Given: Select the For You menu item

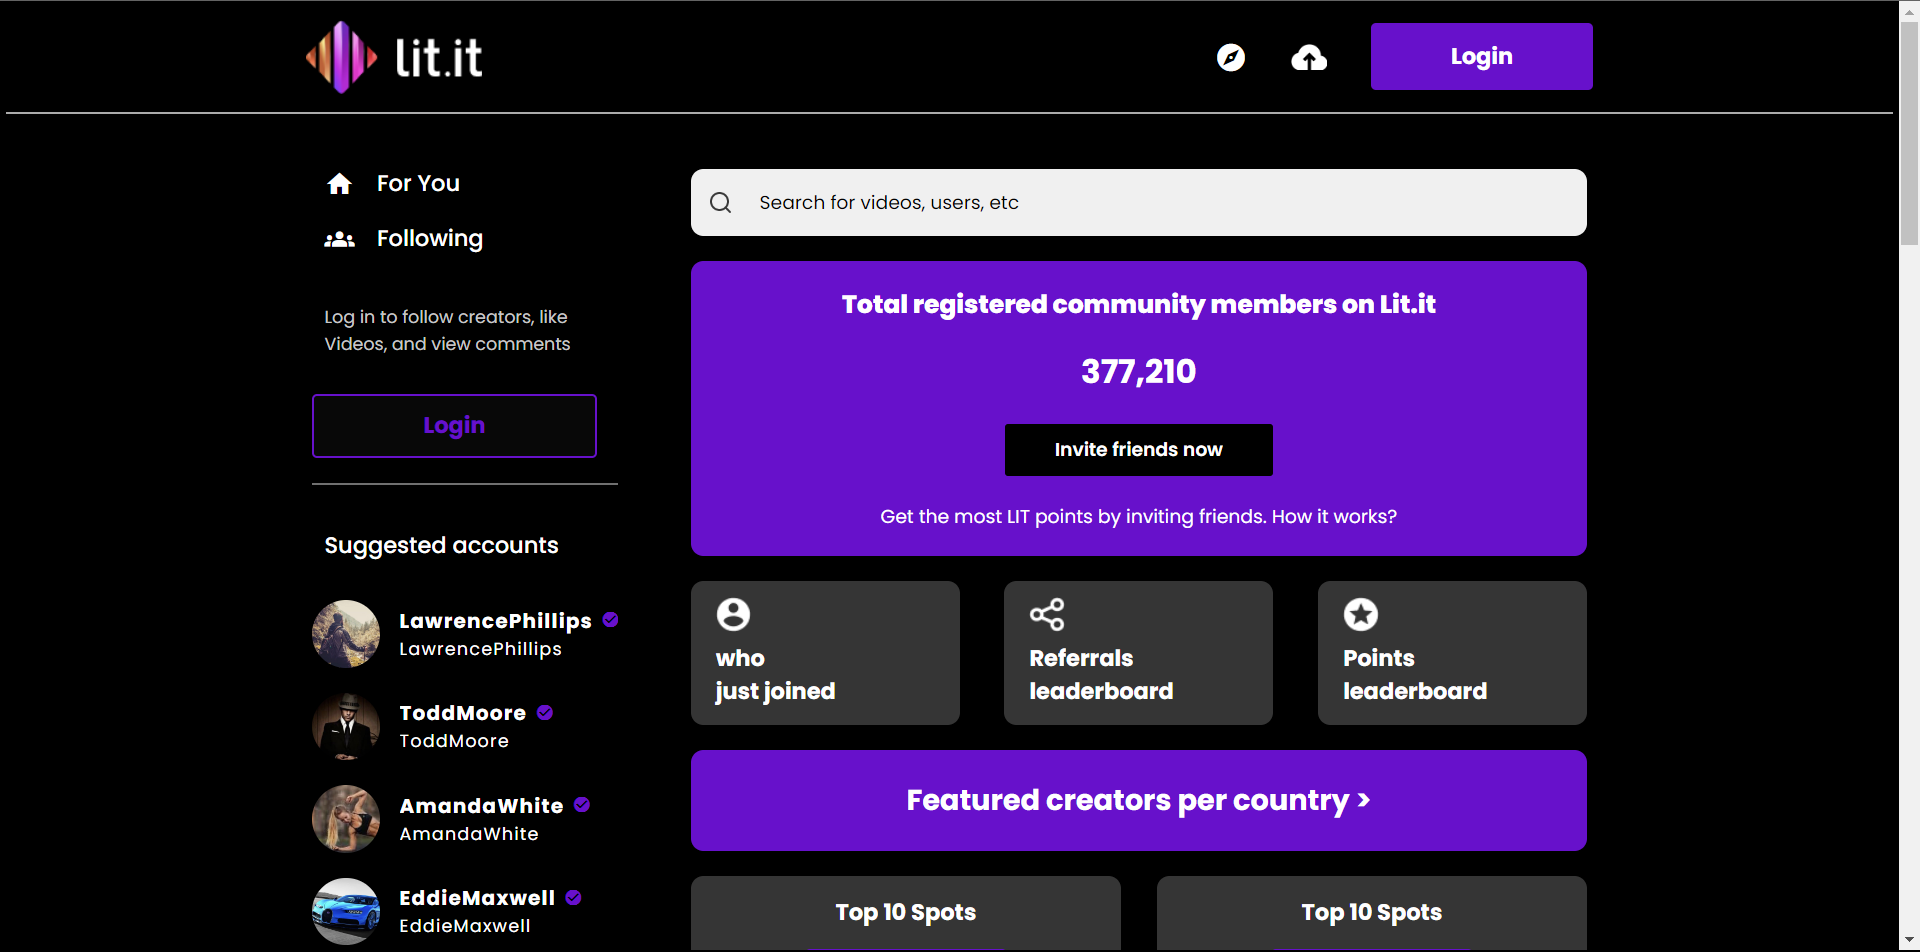Looking at the screenshot, I should tap(418, 184).
